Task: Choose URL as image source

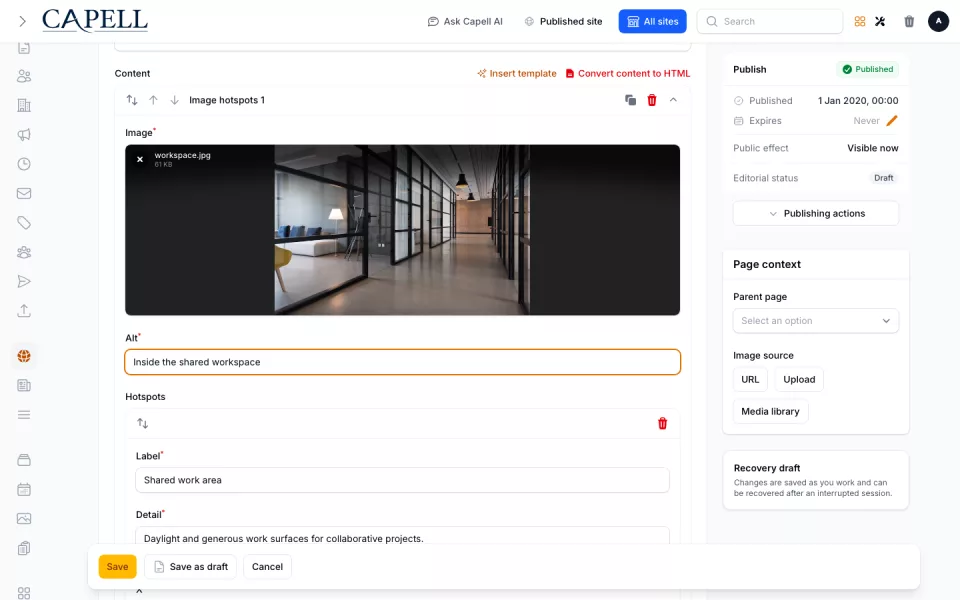Action: tap(750, 380)
